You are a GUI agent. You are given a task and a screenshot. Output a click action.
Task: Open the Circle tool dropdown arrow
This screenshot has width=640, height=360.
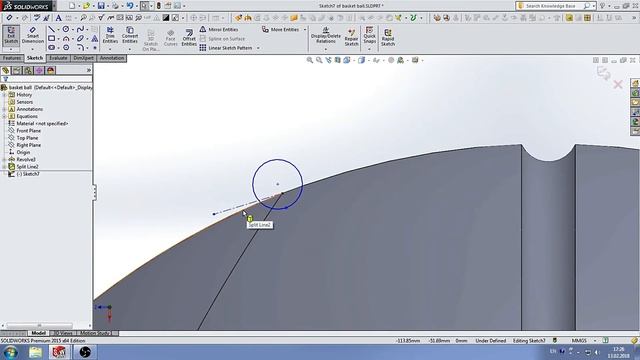pos(72,30)
